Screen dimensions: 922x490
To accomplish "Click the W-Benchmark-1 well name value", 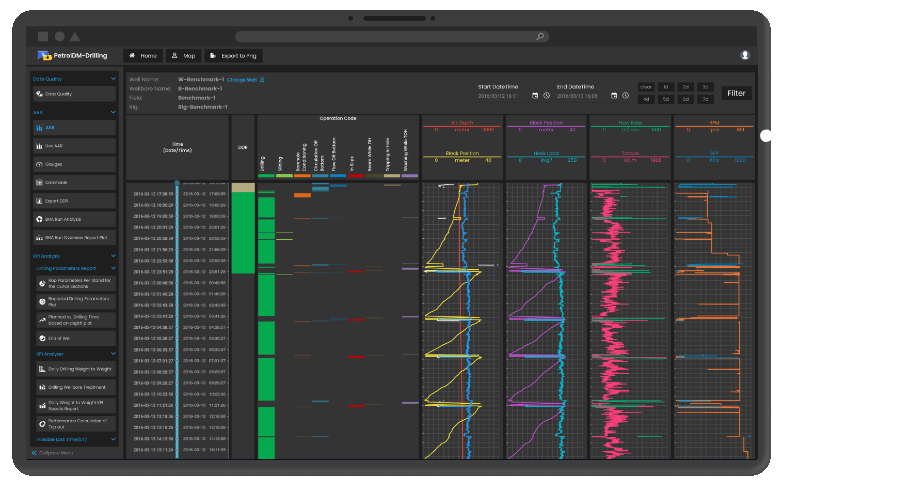I will coord(201,79).
